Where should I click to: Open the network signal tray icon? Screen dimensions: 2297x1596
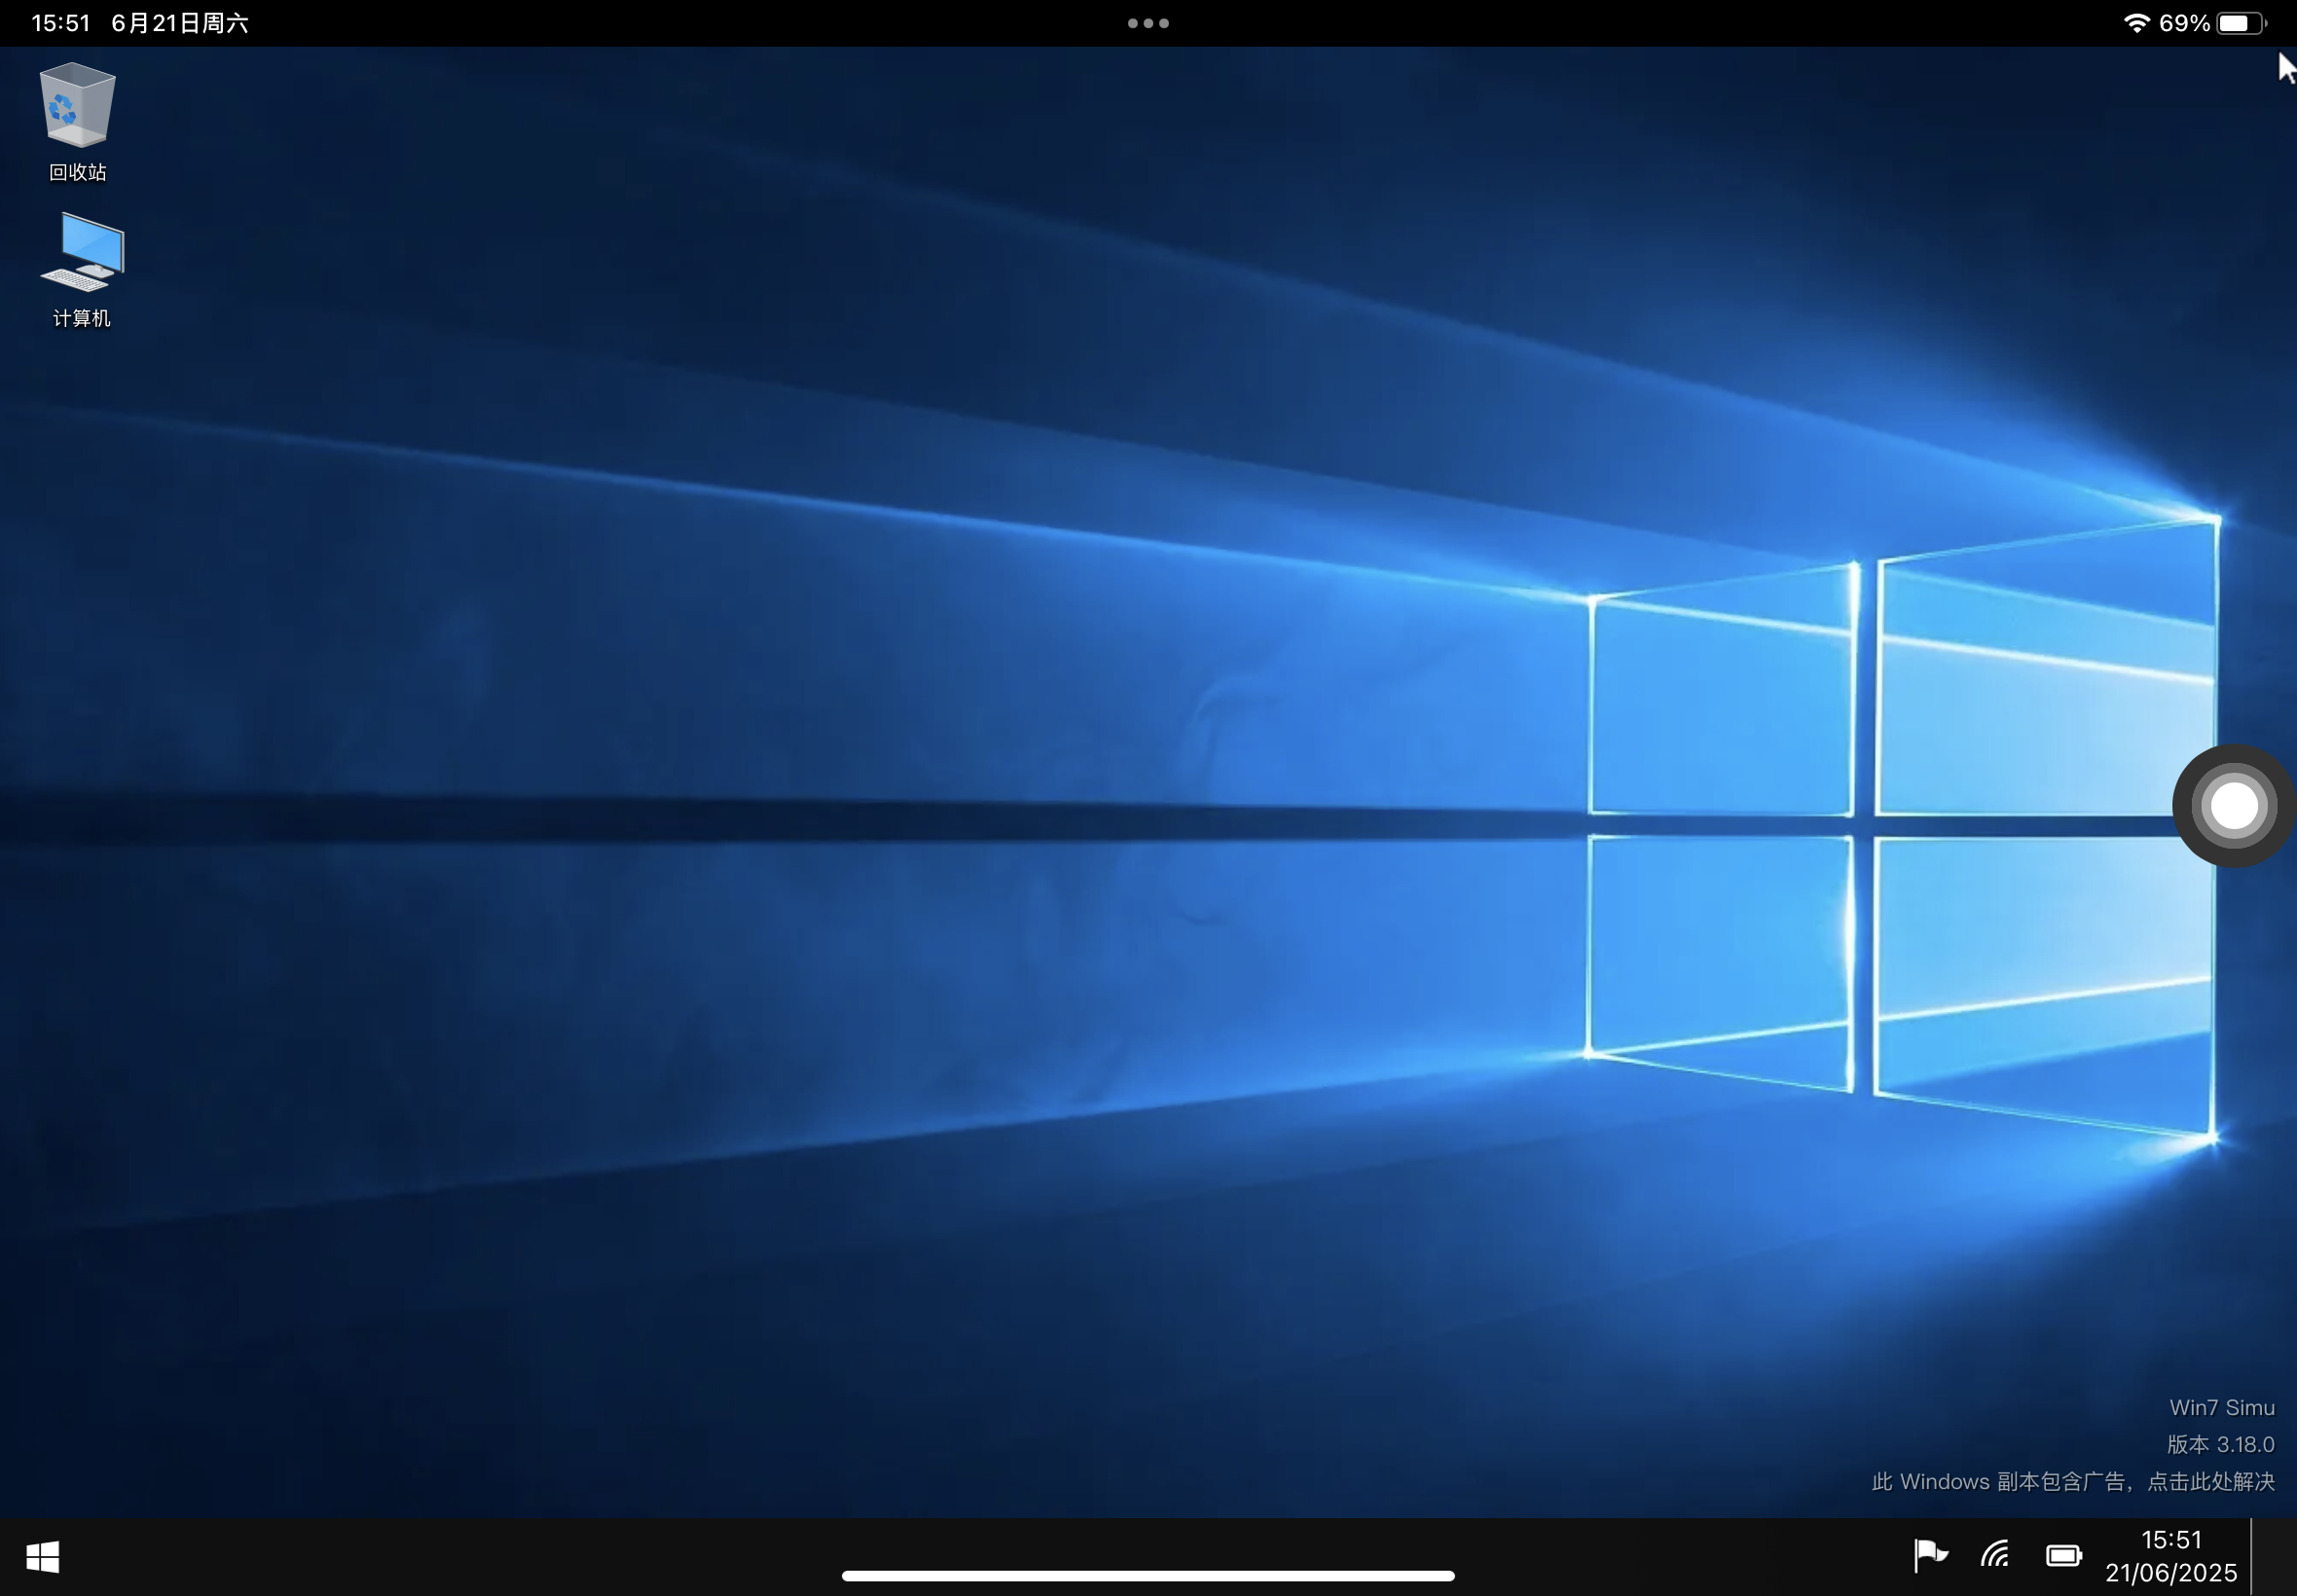pyautogui.click(x=1995, y=1555)
